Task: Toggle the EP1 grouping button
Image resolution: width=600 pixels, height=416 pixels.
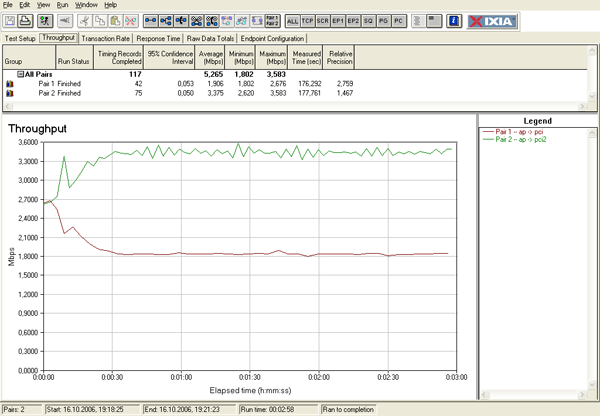Action: pyautogui.click(x=338, y=21)
